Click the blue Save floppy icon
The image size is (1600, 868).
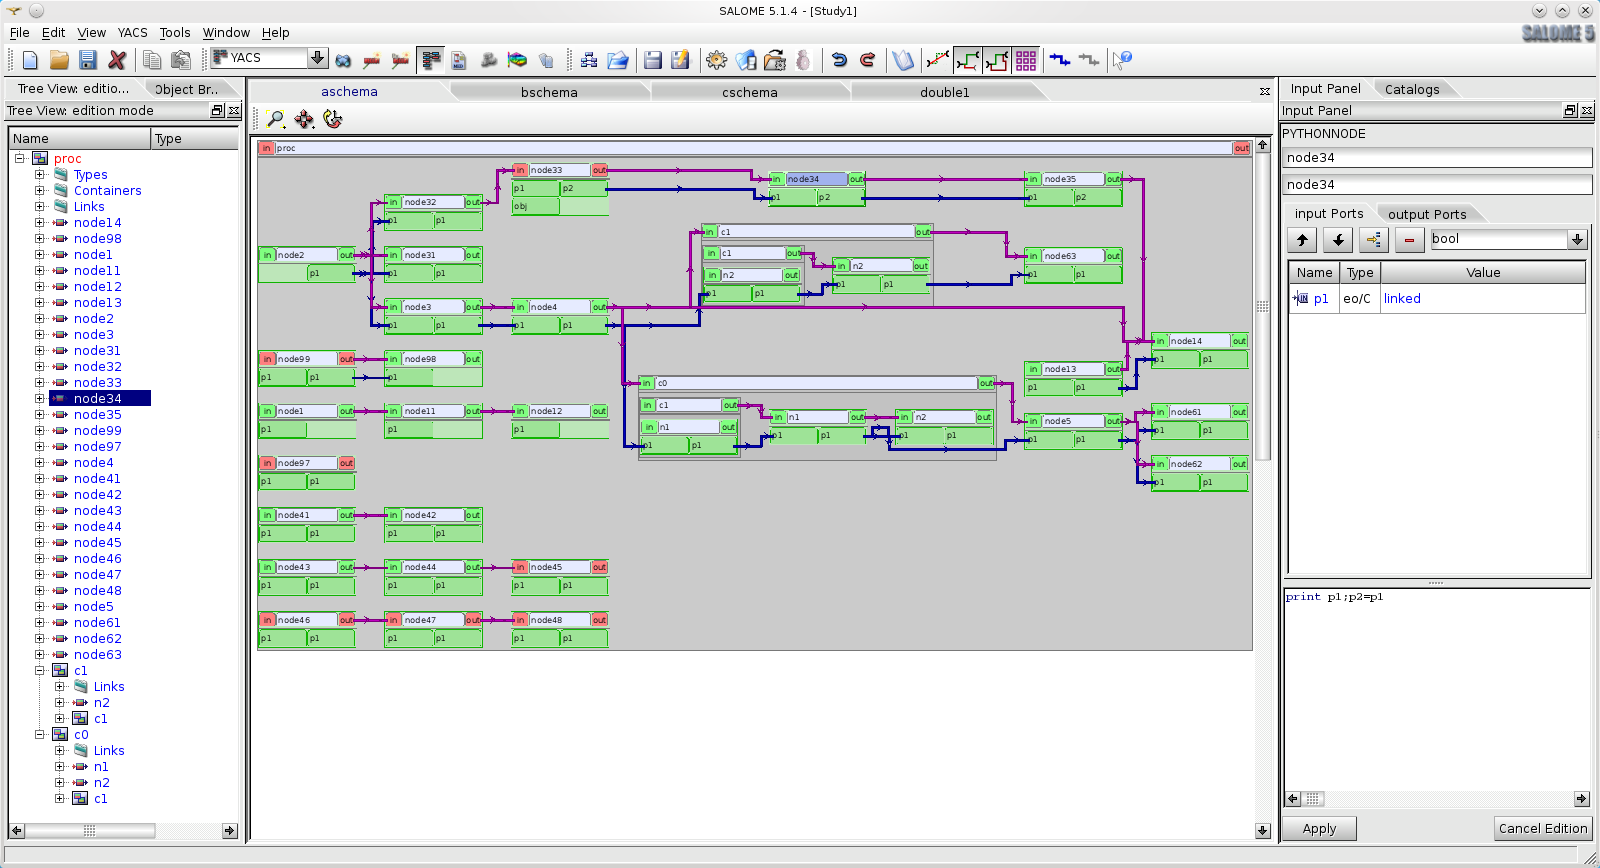88,60
